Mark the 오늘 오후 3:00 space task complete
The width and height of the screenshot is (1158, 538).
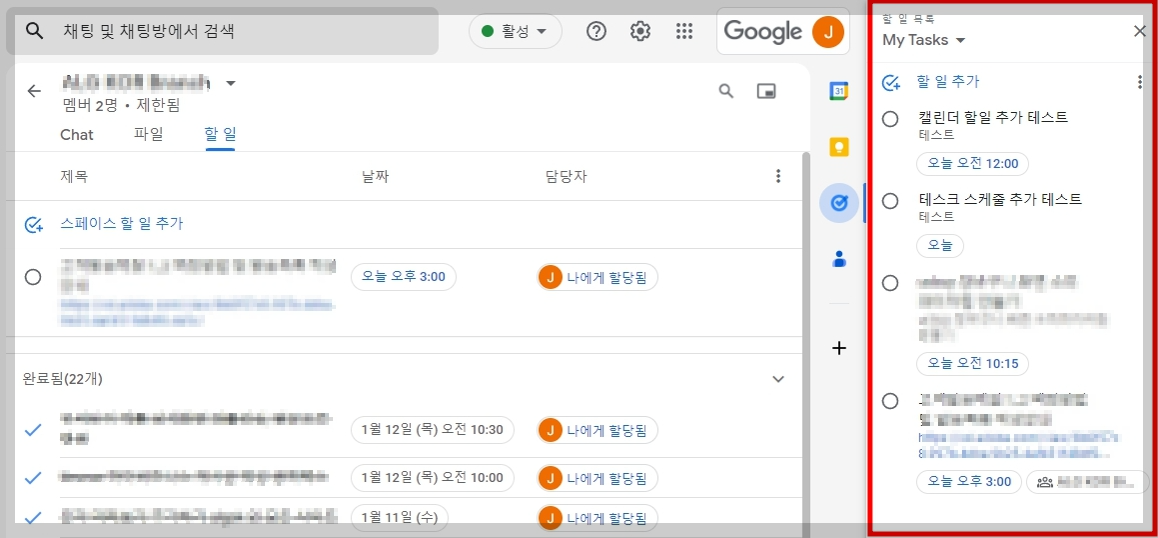(x=32, y=277)
